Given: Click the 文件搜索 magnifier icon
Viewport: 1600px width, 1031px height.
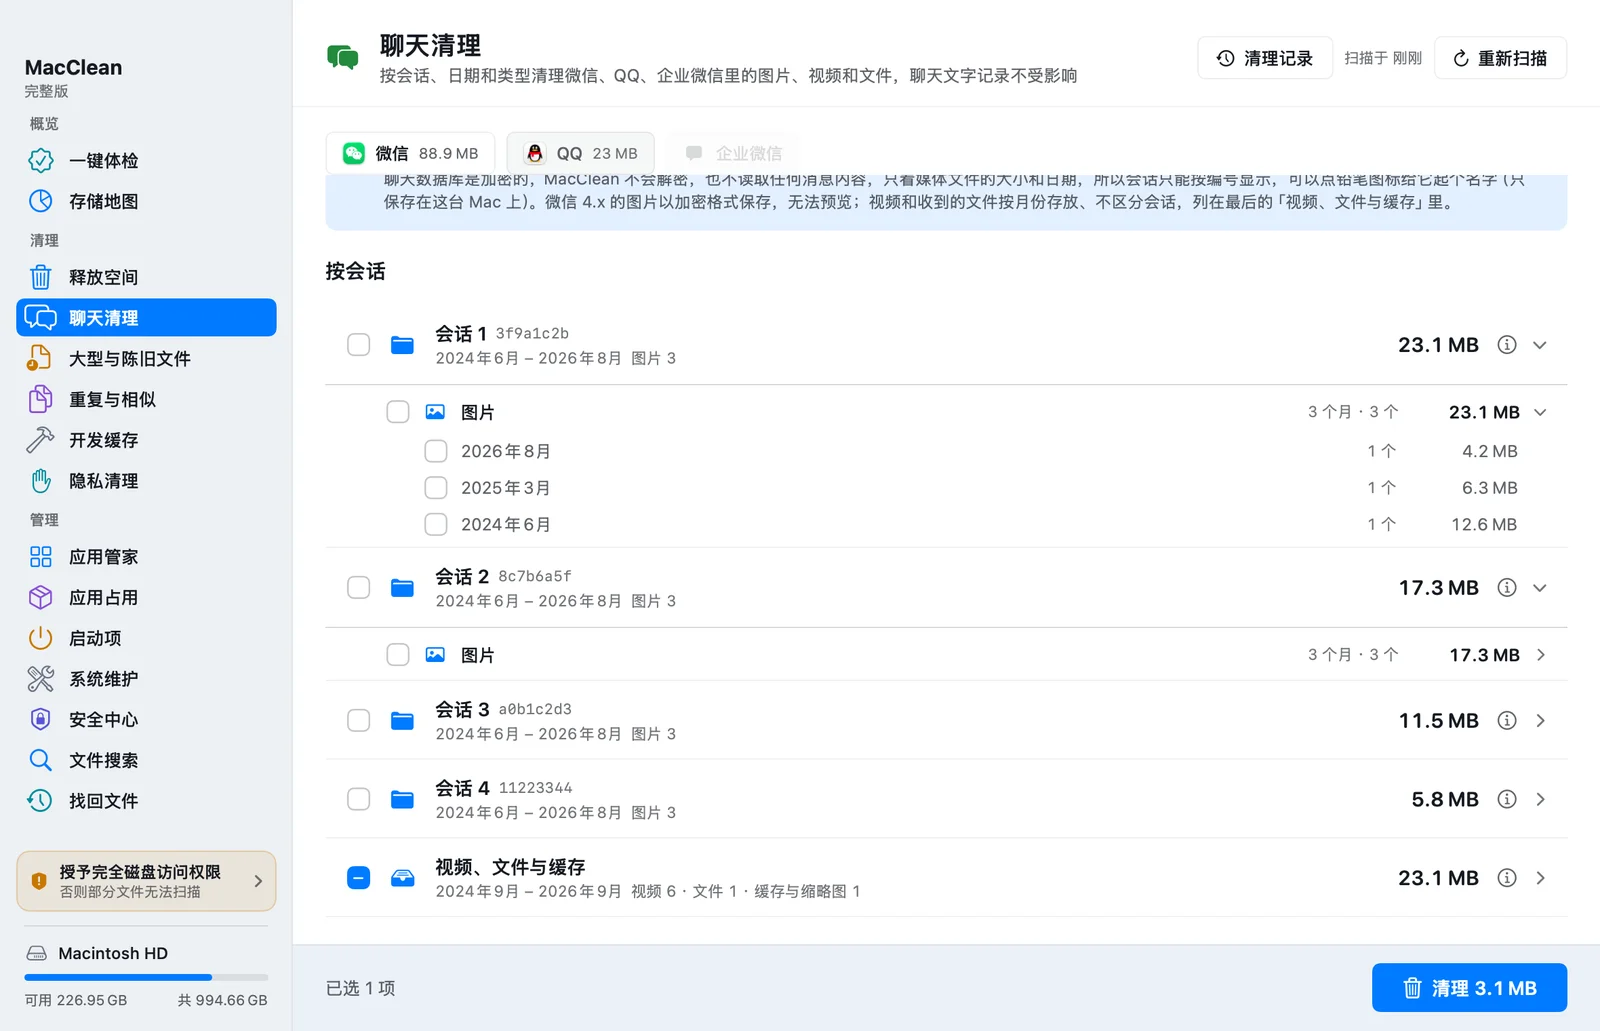Looking at the screenshot, I should 41,760.
